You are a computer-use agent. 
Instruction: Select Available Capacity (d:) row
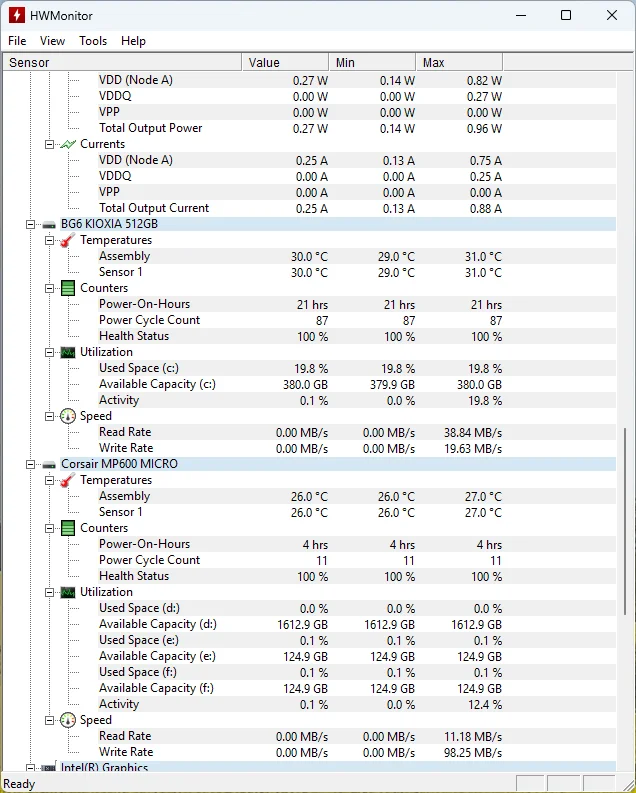(x=357, y=625)
